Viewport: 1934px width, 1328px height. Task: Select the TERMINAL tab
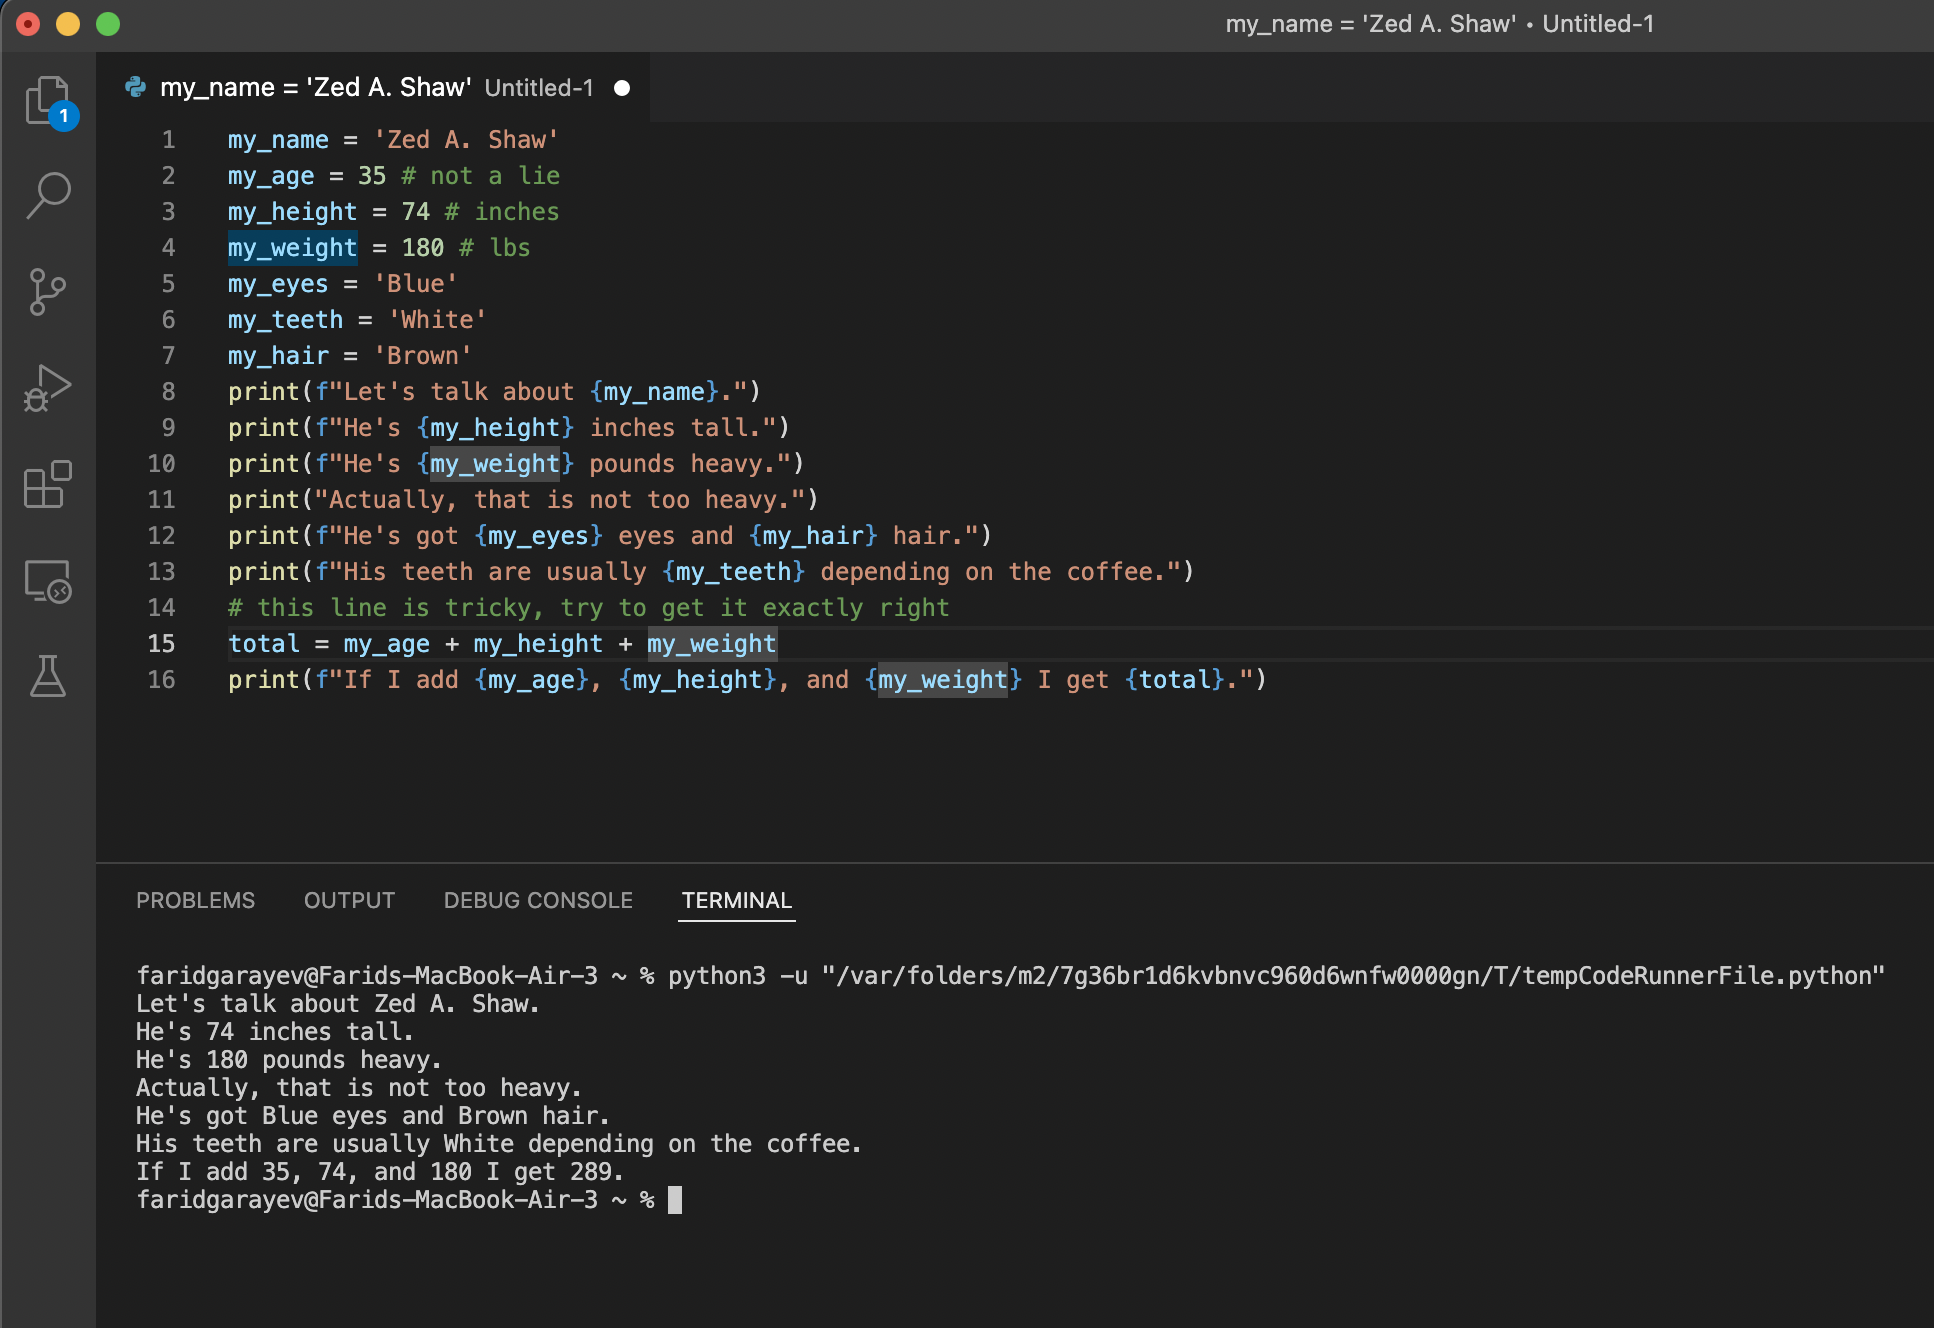coord(736,900)
